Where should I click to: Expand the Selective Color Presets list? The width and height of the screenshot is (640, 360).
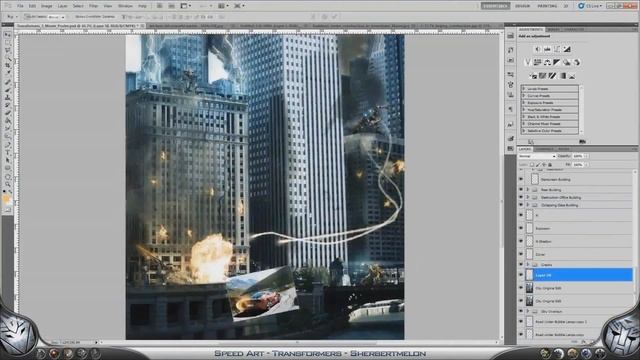[x=524, y=131]
